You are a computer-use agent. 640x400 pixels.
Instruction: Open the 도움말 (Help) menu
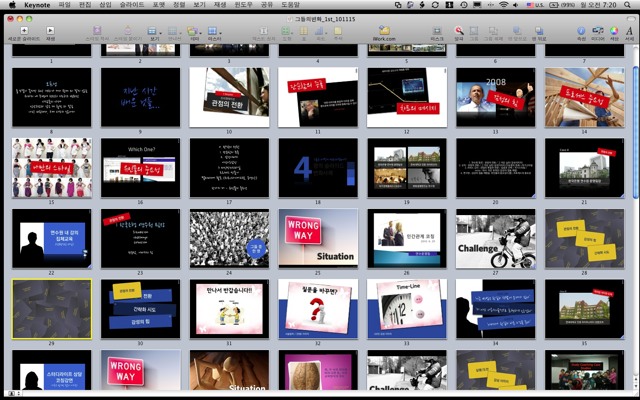point(290,5)
